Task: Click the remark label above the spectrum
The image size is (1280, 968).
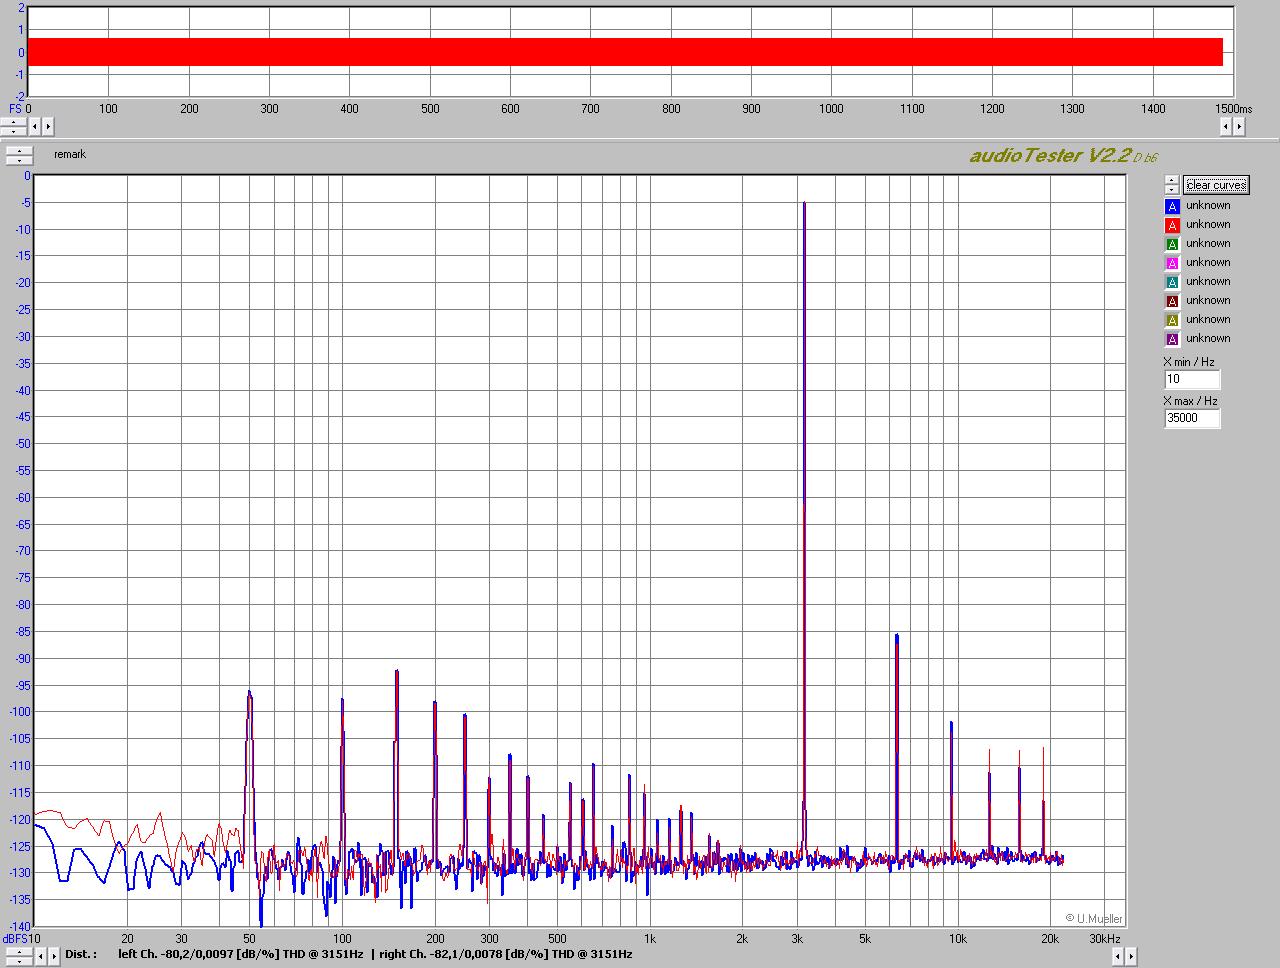Action: tap(70, 154)
